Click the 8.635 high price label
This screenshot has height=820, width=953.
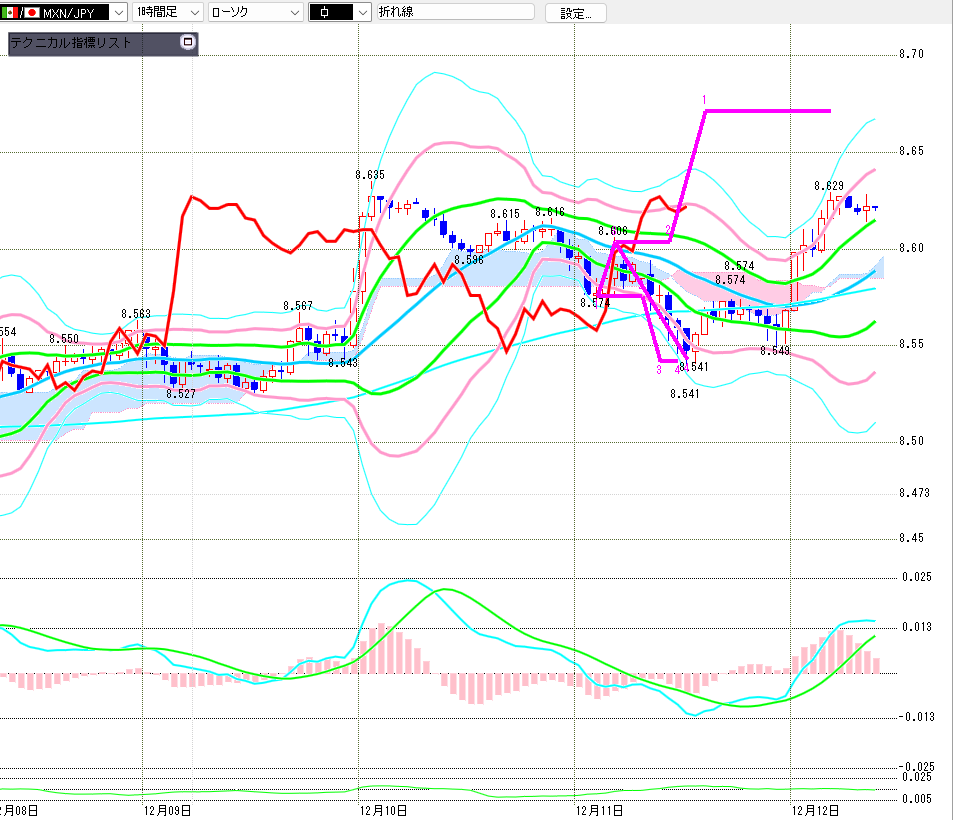click(x=370, y=175)
